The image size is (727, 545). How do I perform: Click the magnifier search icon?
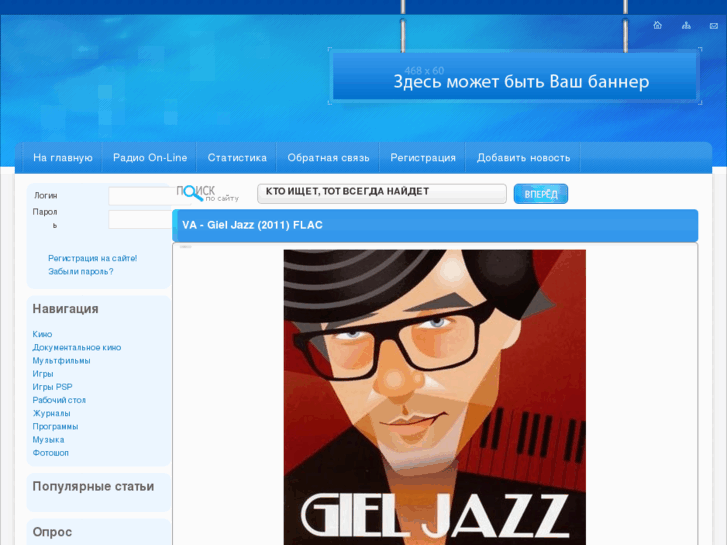pyautogui.click(x=192, y=193)
